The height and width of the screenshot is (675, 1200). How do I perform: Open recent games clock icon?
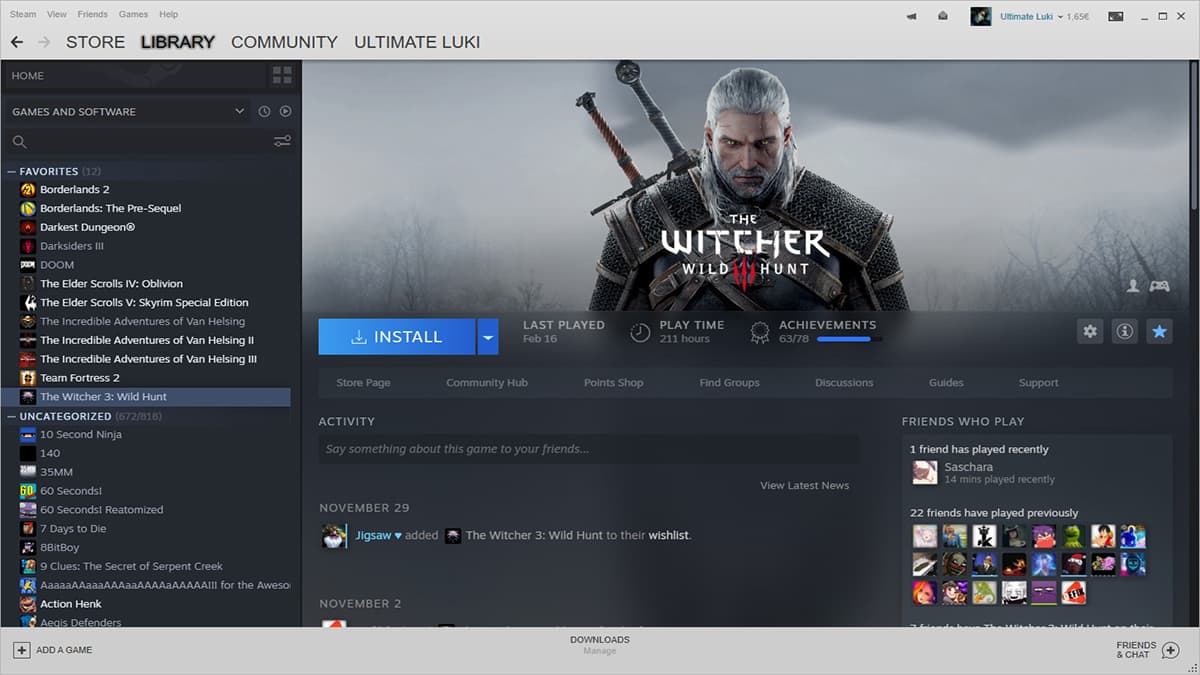tap(262, 111)
